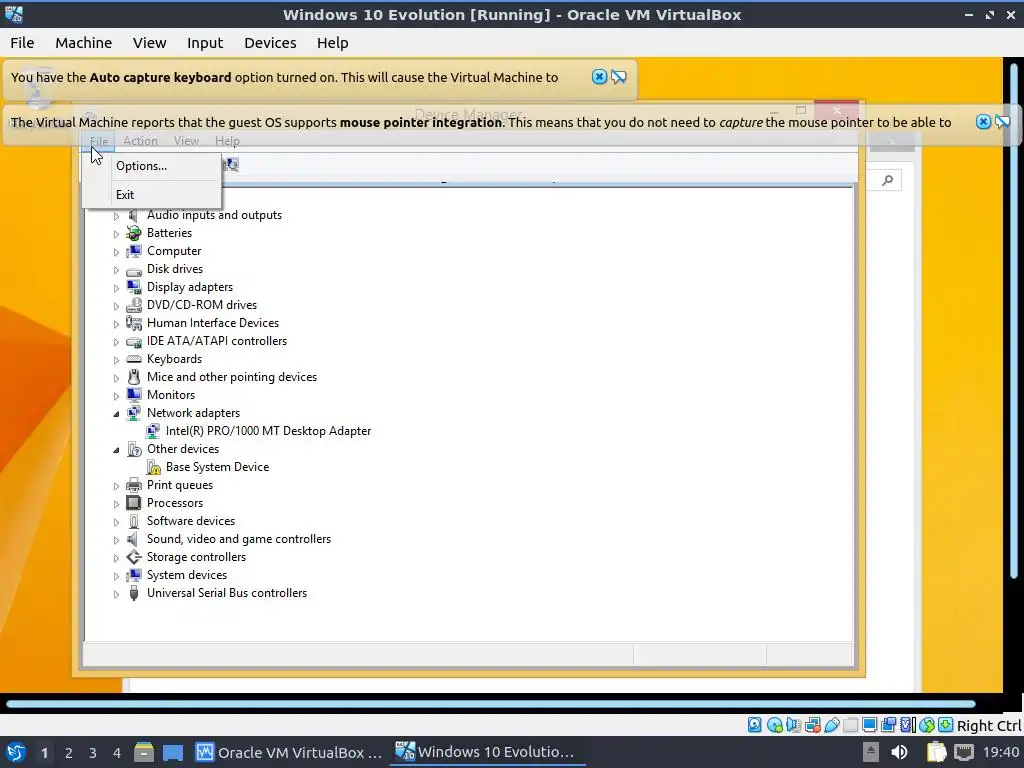Close the Auto capture keyboard notification
Viewport: 1024px width, 768px height.
coord(599,77)
